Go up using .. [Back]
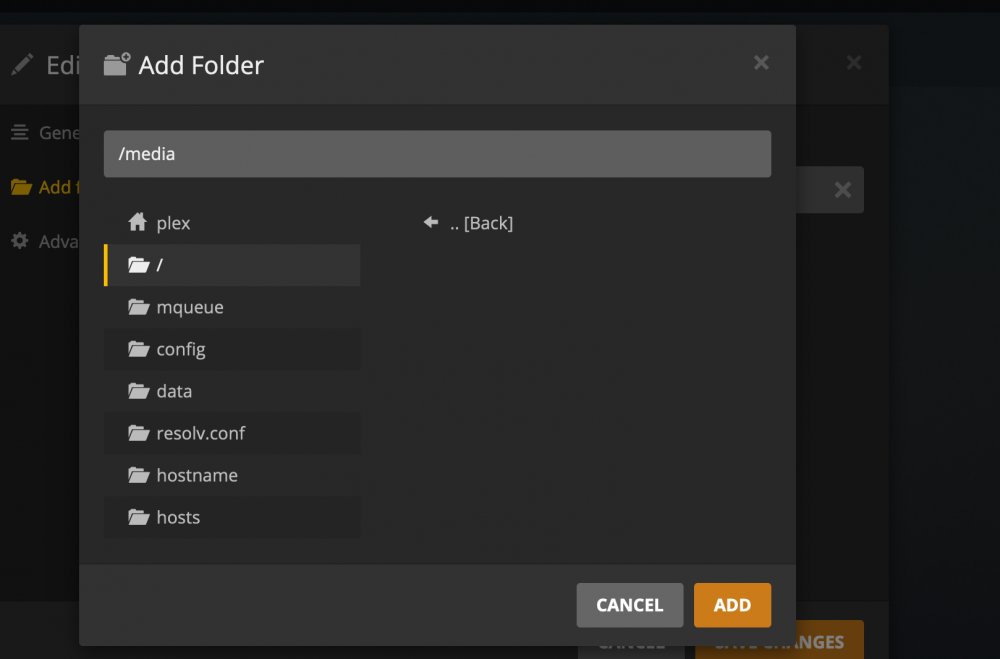1000x659 pixels. (482, 223)
